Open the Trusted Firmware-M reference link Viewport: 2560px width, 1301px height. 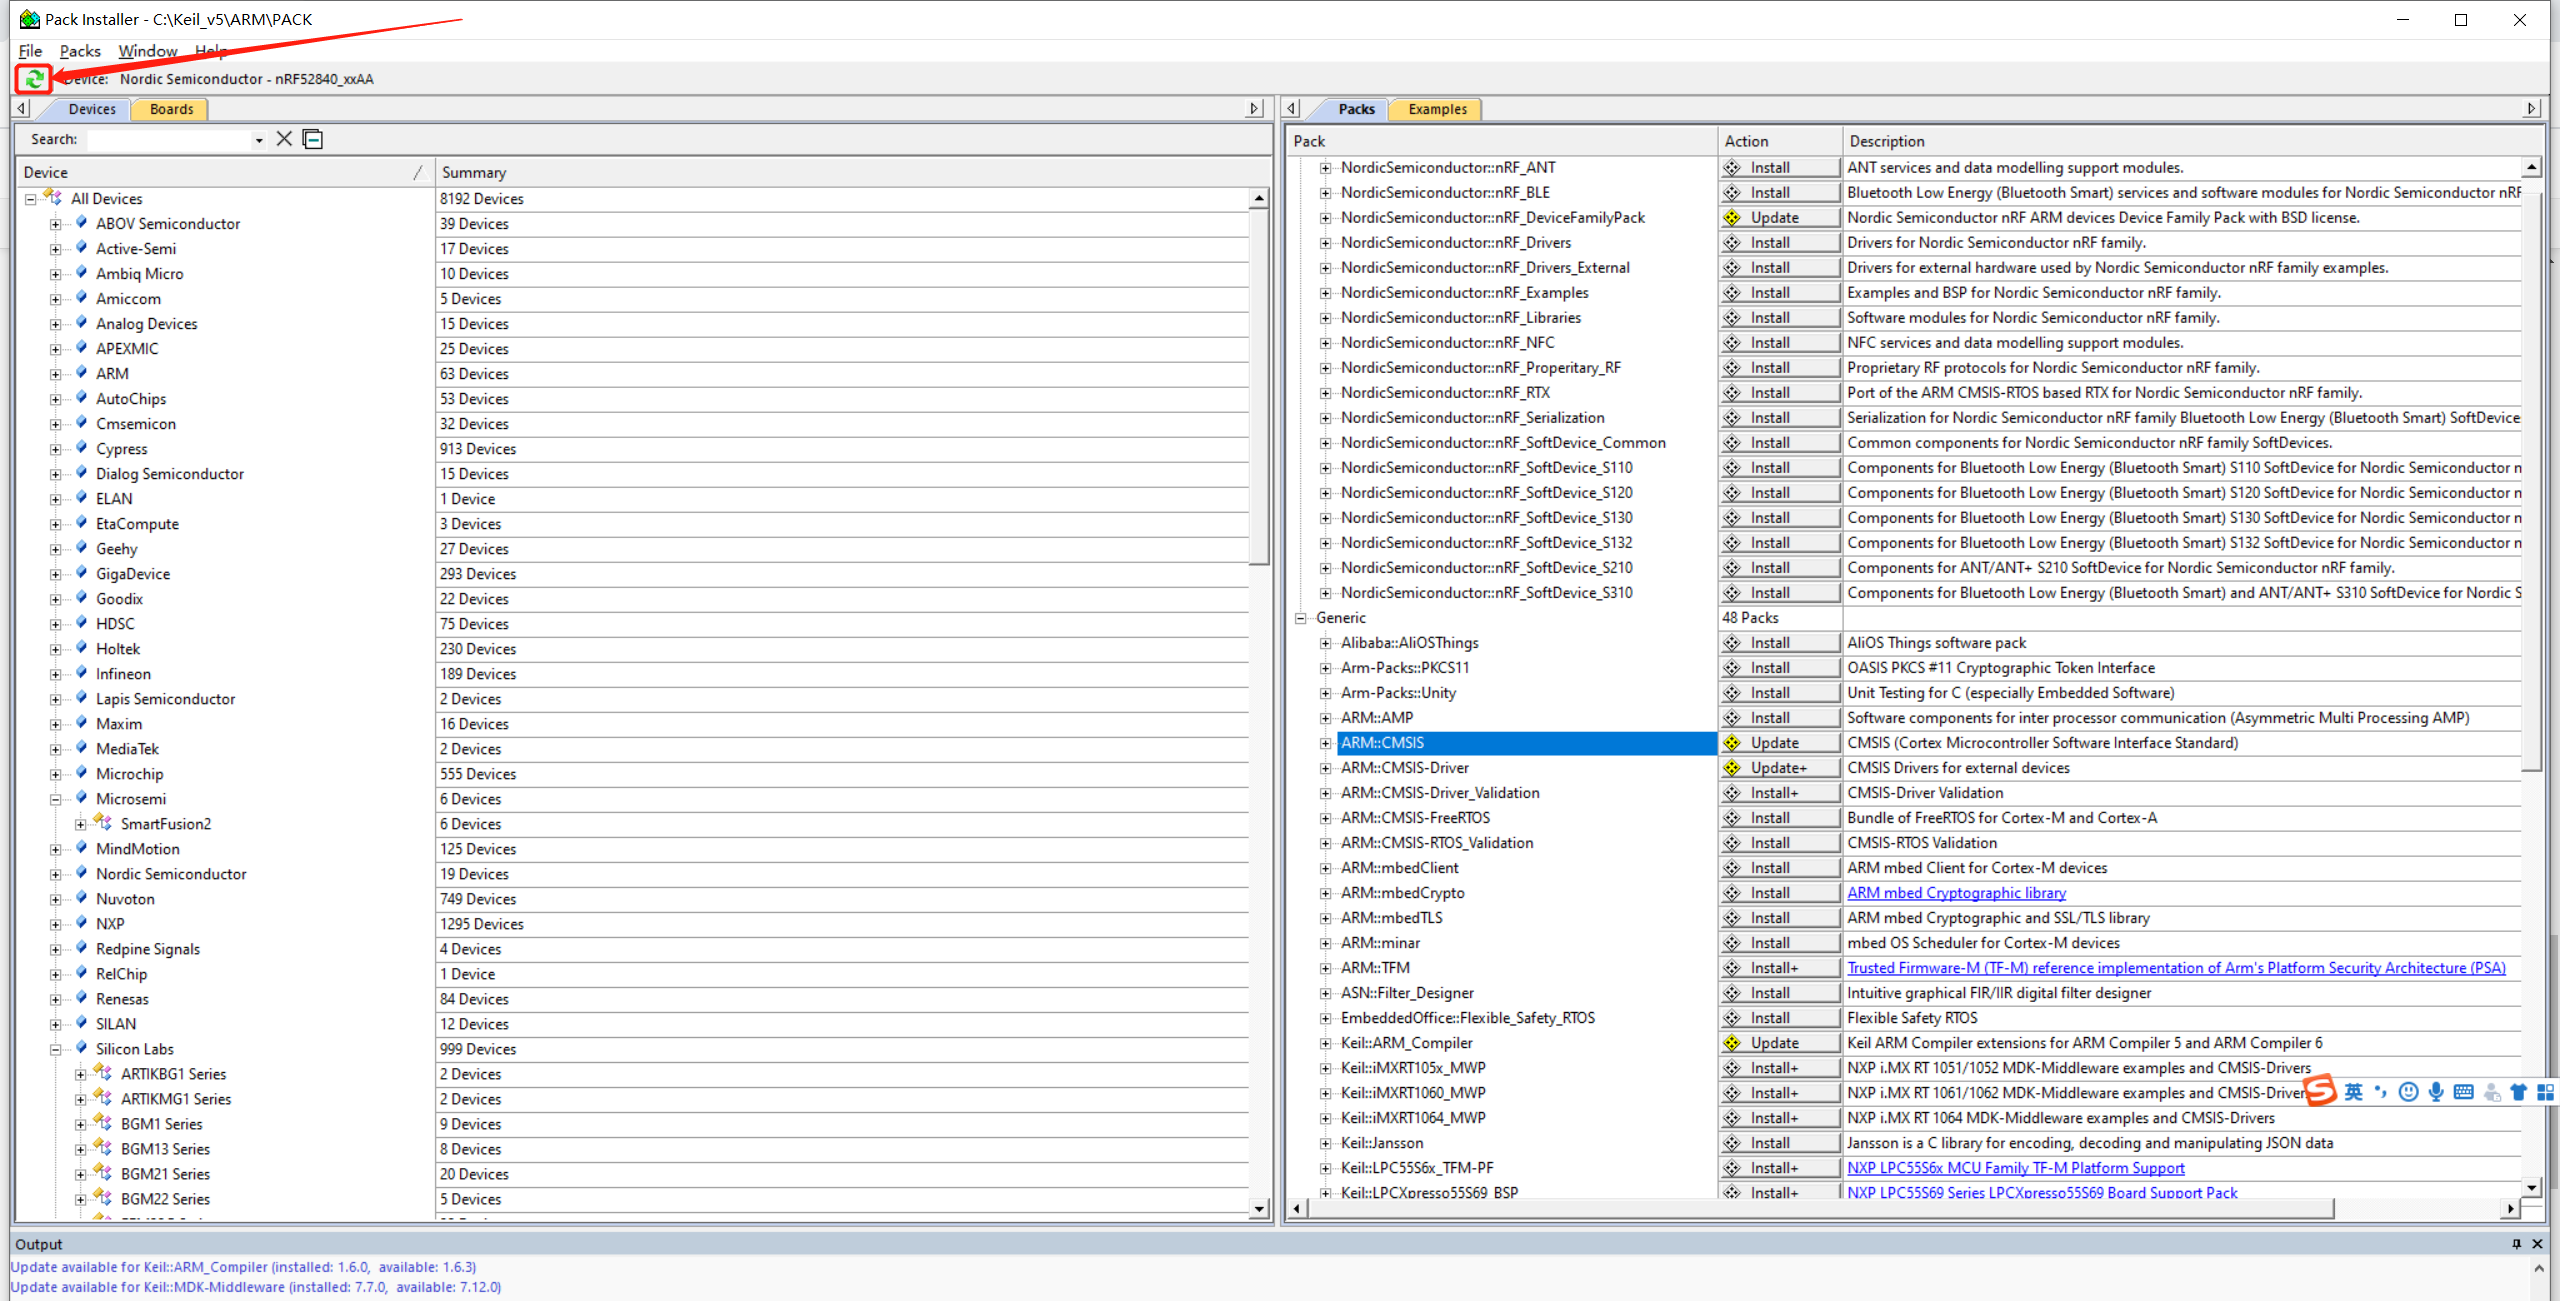tap(2176, 968)
